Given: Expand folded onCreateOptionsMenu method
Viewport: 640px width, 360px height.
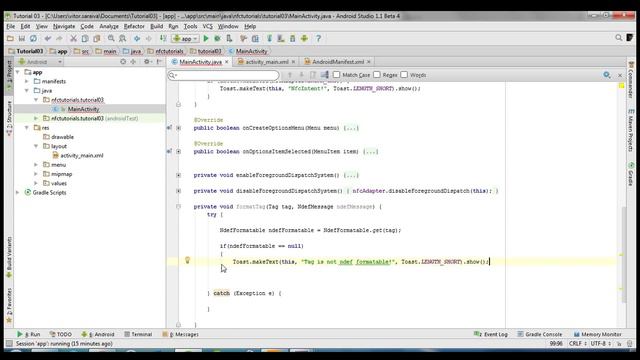Looking at the screenshot, I should tap(178, 128).
